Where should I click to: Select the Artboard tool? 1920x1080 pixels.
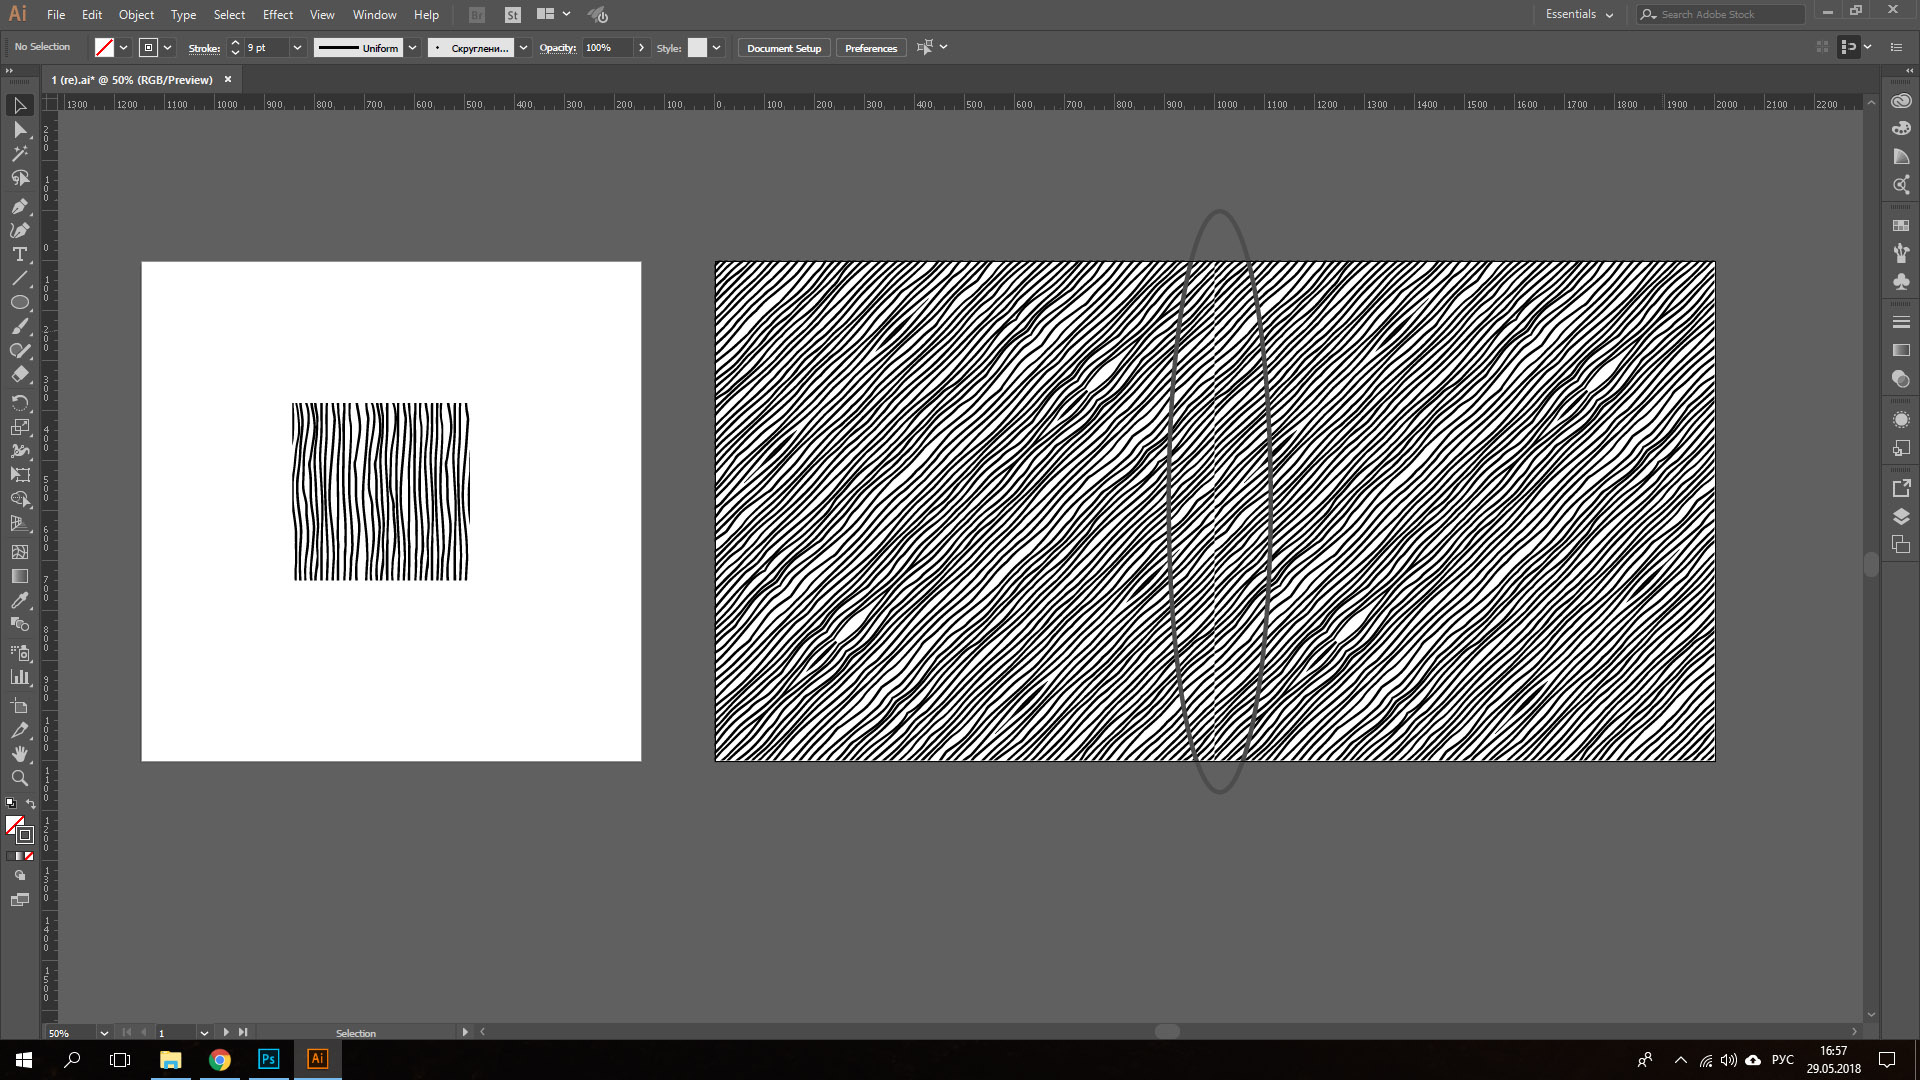19,706
